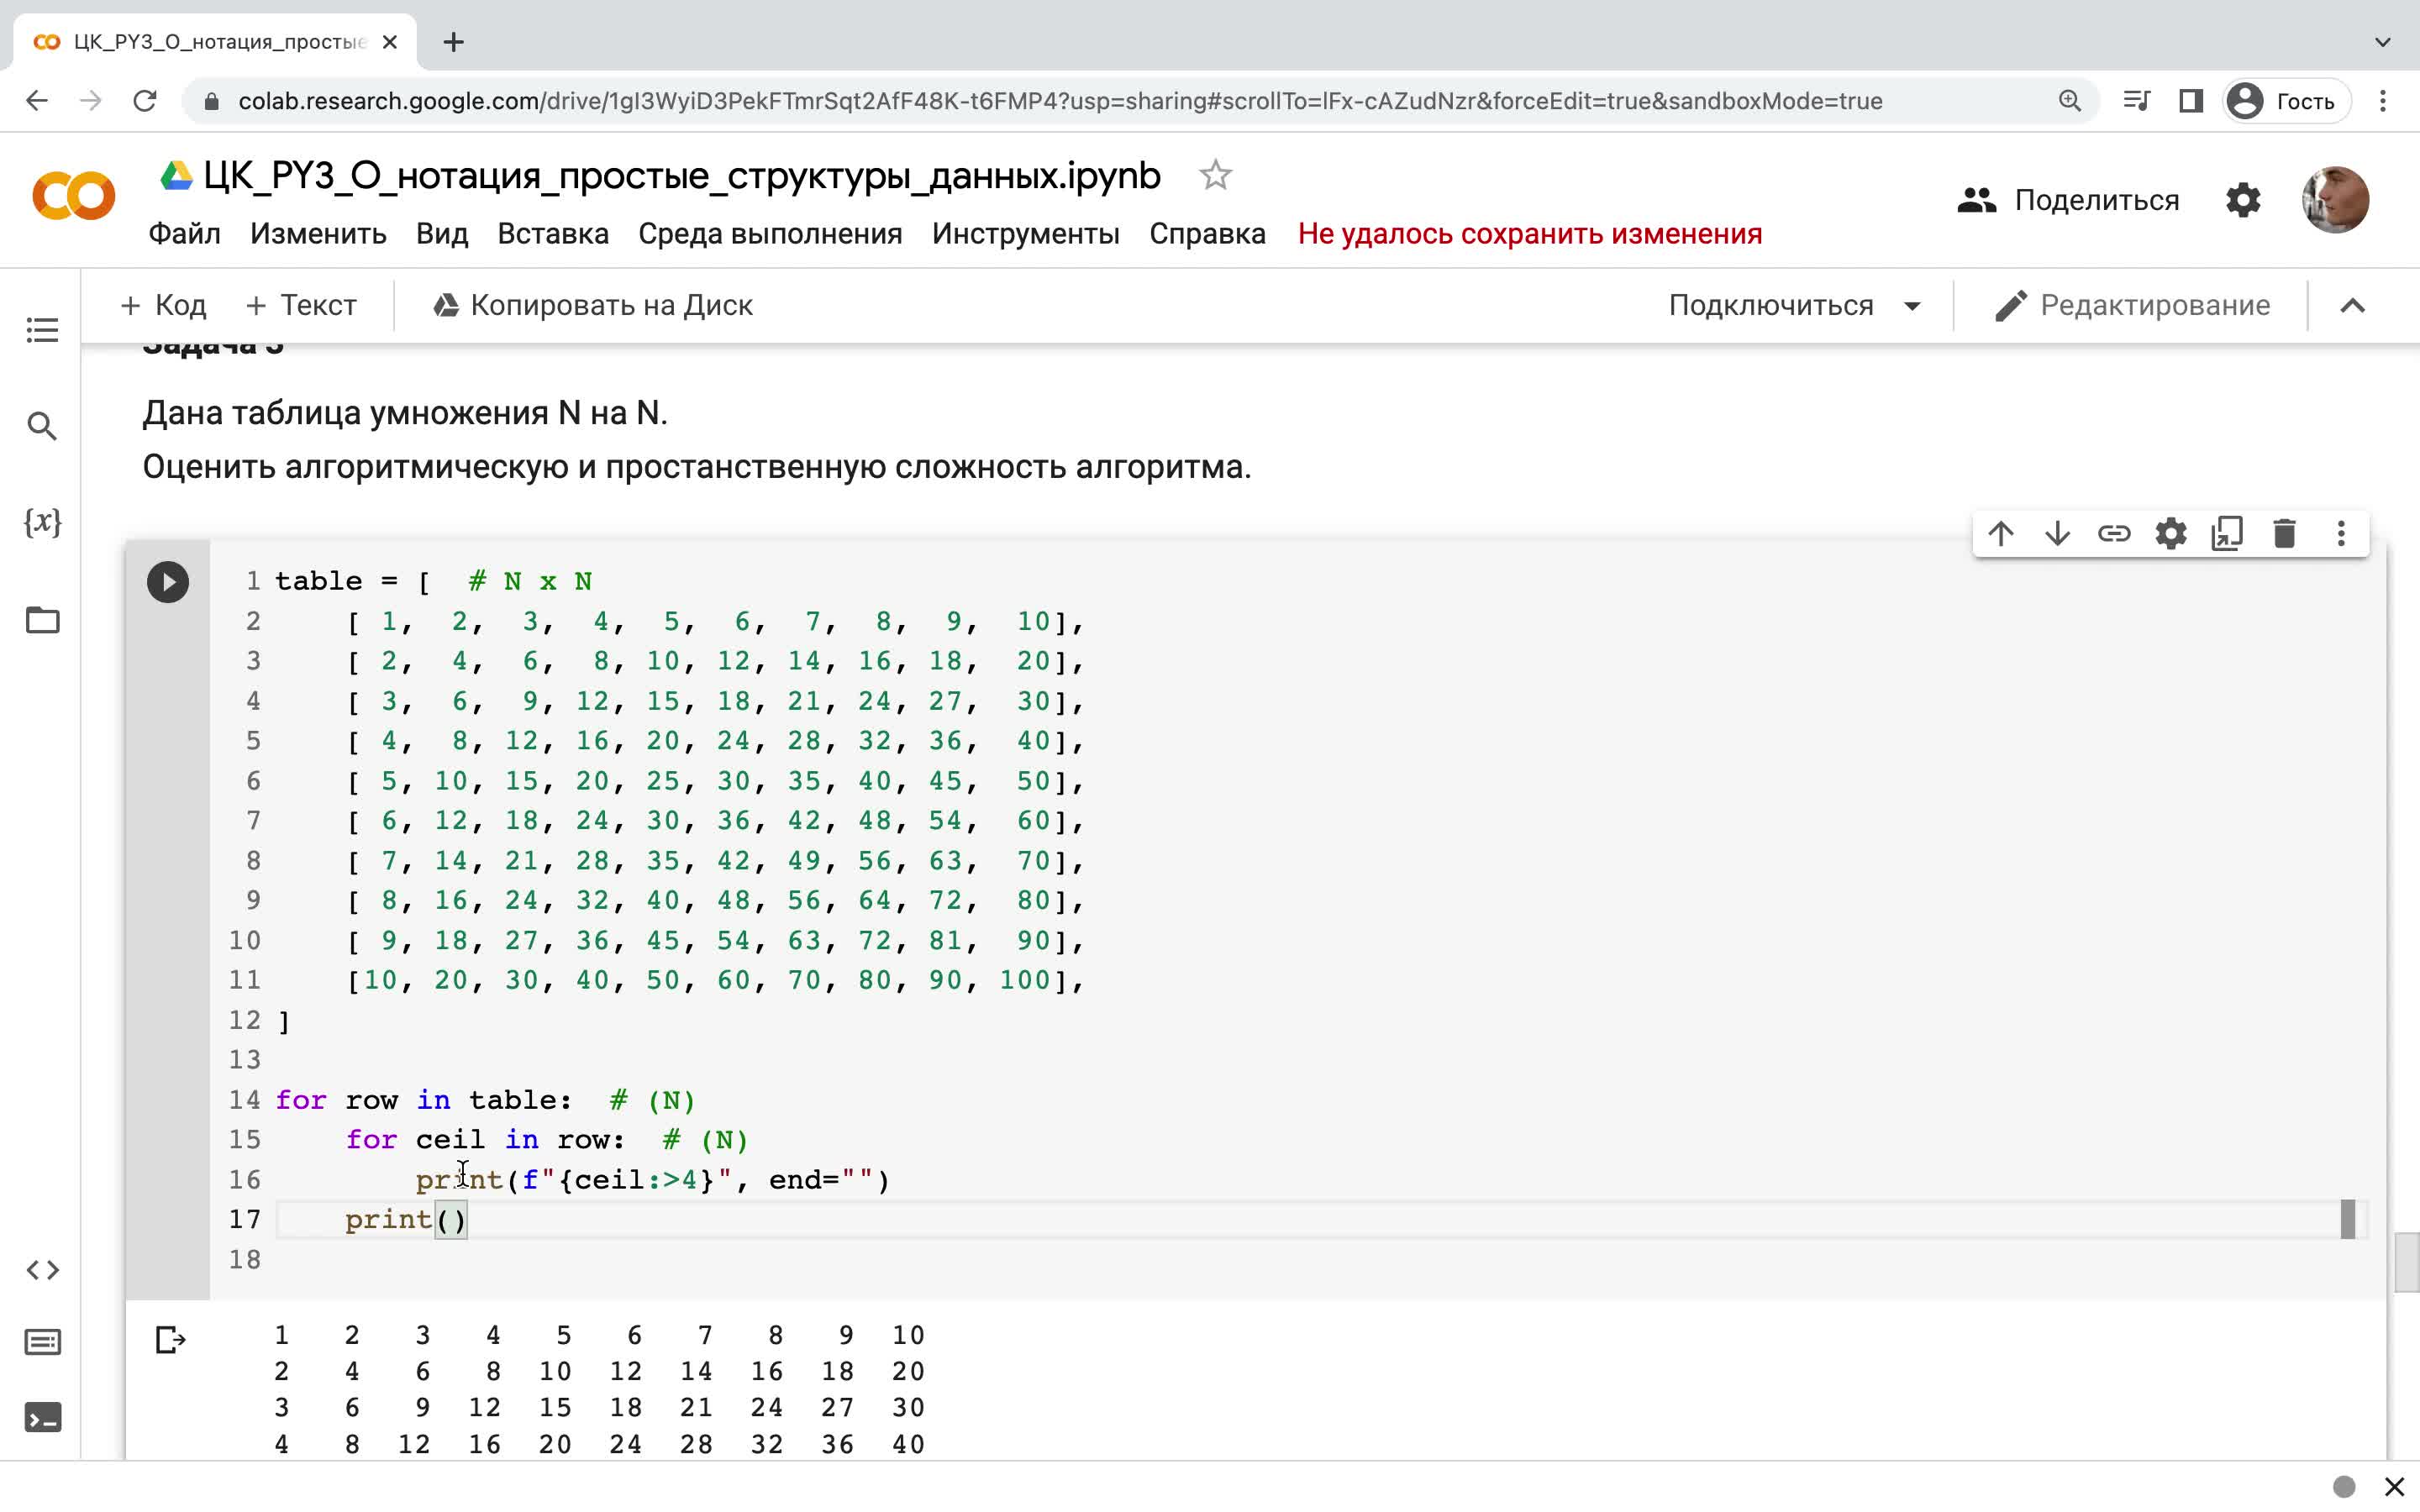The height and width of the screenshot is (1512, 2420).
Task: Click the address bar URL
Action: pos(1060,101)
